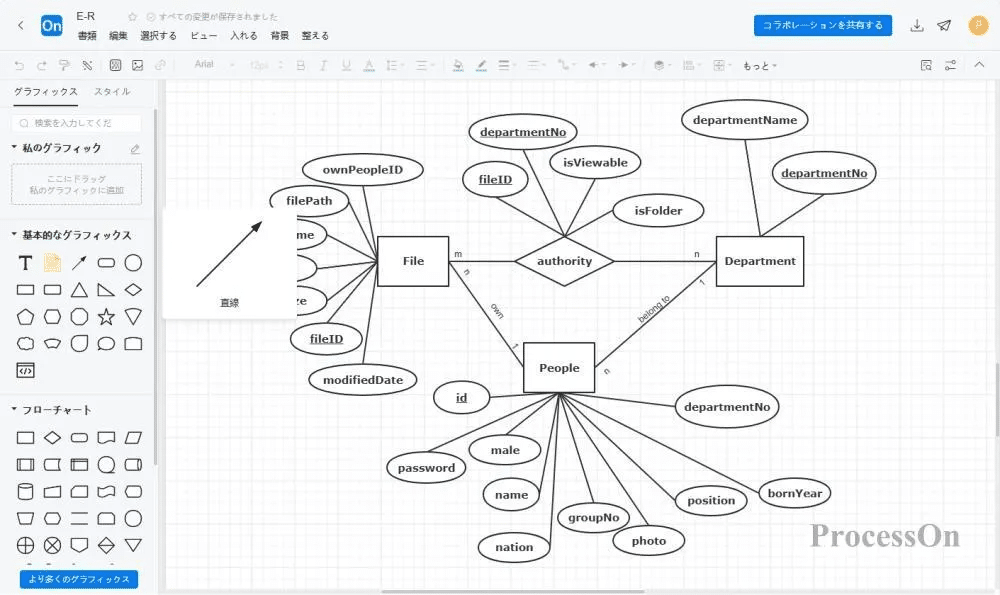Click the insert image icon

click(140, 64)
